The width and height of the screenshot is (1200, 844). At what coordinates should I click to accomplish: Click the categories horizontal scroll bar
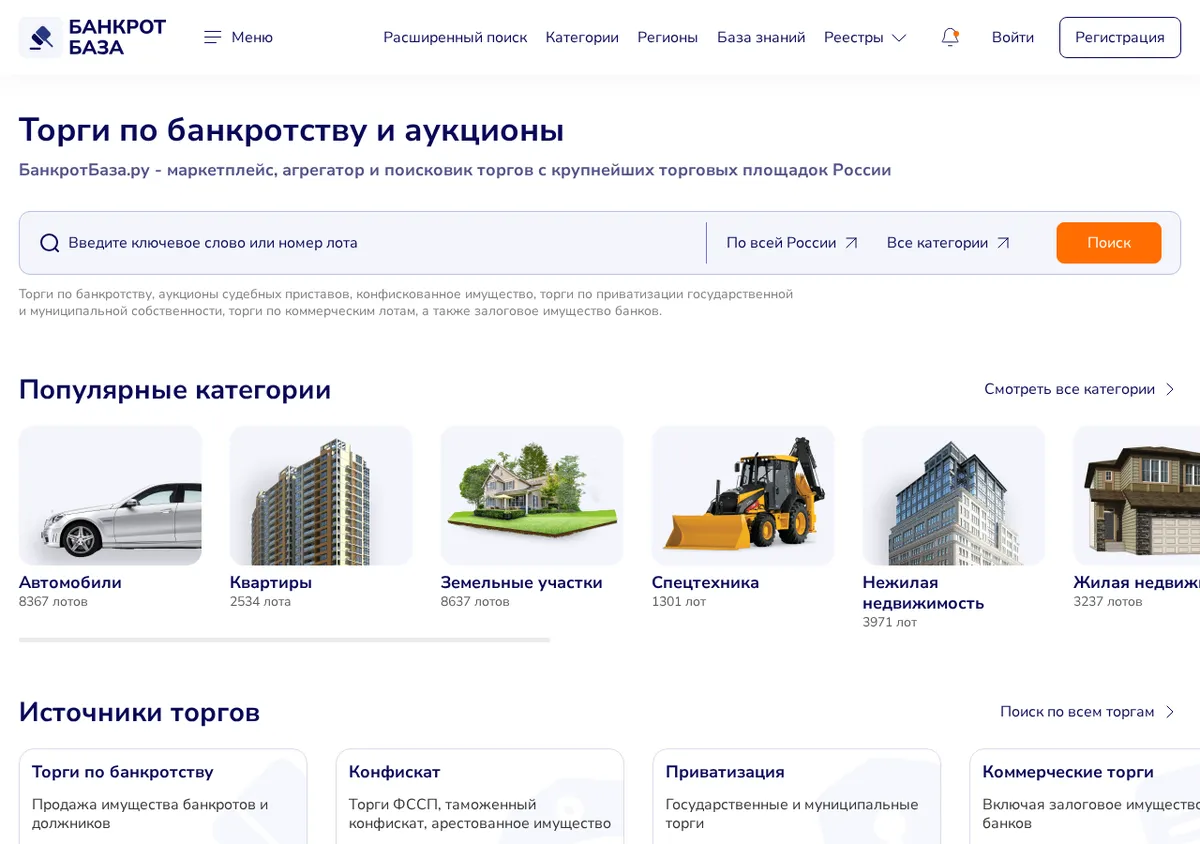click(x=284, y=640)
